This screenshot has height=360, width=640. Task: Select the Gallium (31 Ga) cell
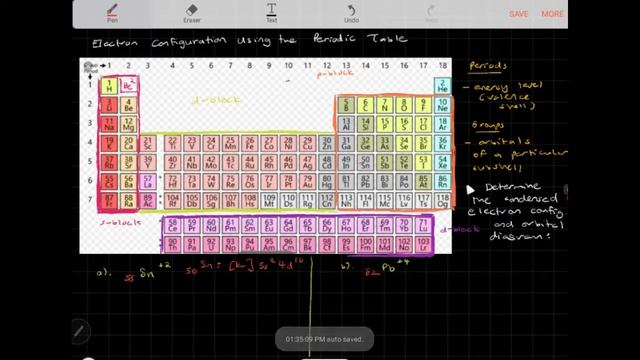(346, 143)
